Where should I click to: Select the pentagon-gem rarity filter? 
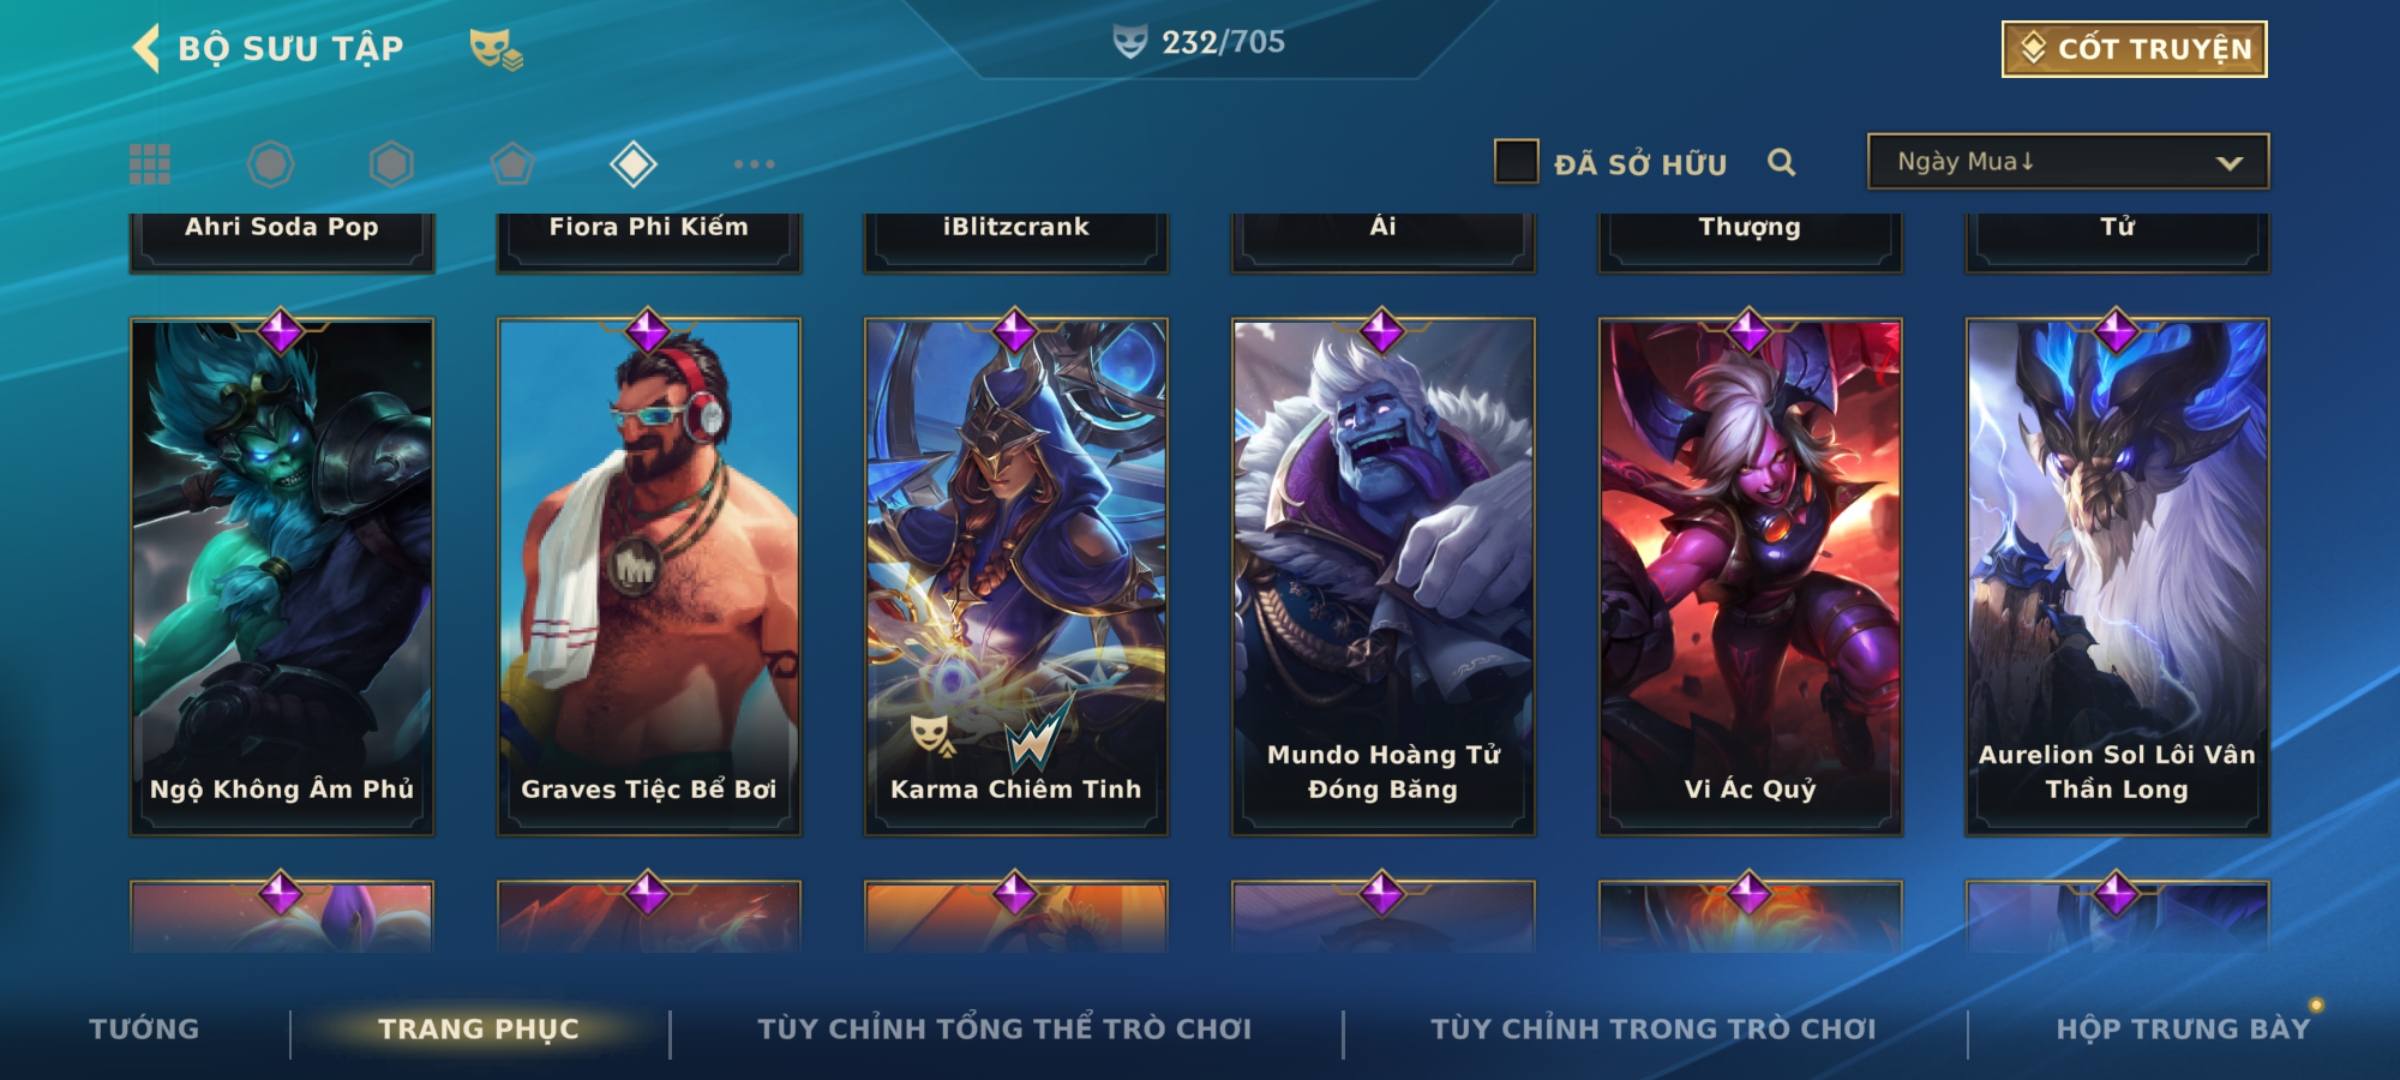click(512, 164)
